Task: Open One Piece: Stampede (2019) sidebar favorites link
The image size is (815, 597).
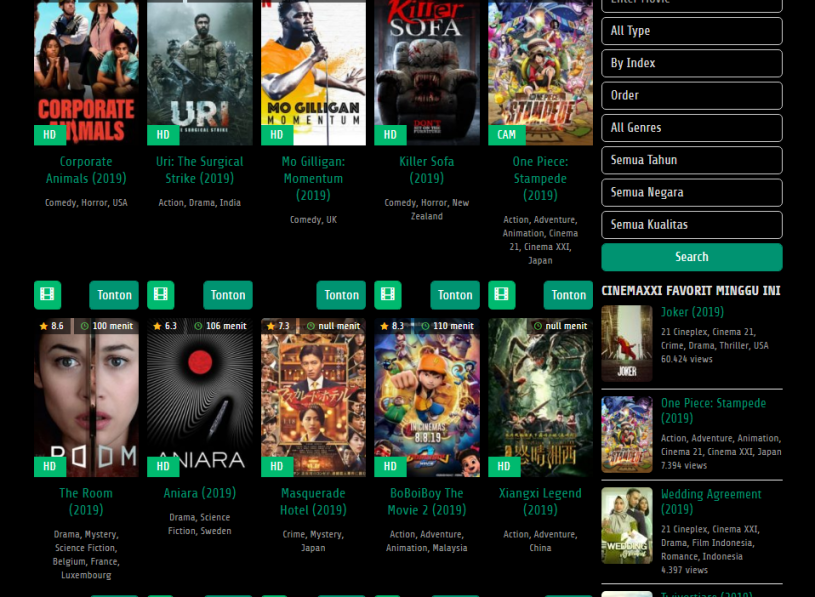Action: (x=713, y=411)
